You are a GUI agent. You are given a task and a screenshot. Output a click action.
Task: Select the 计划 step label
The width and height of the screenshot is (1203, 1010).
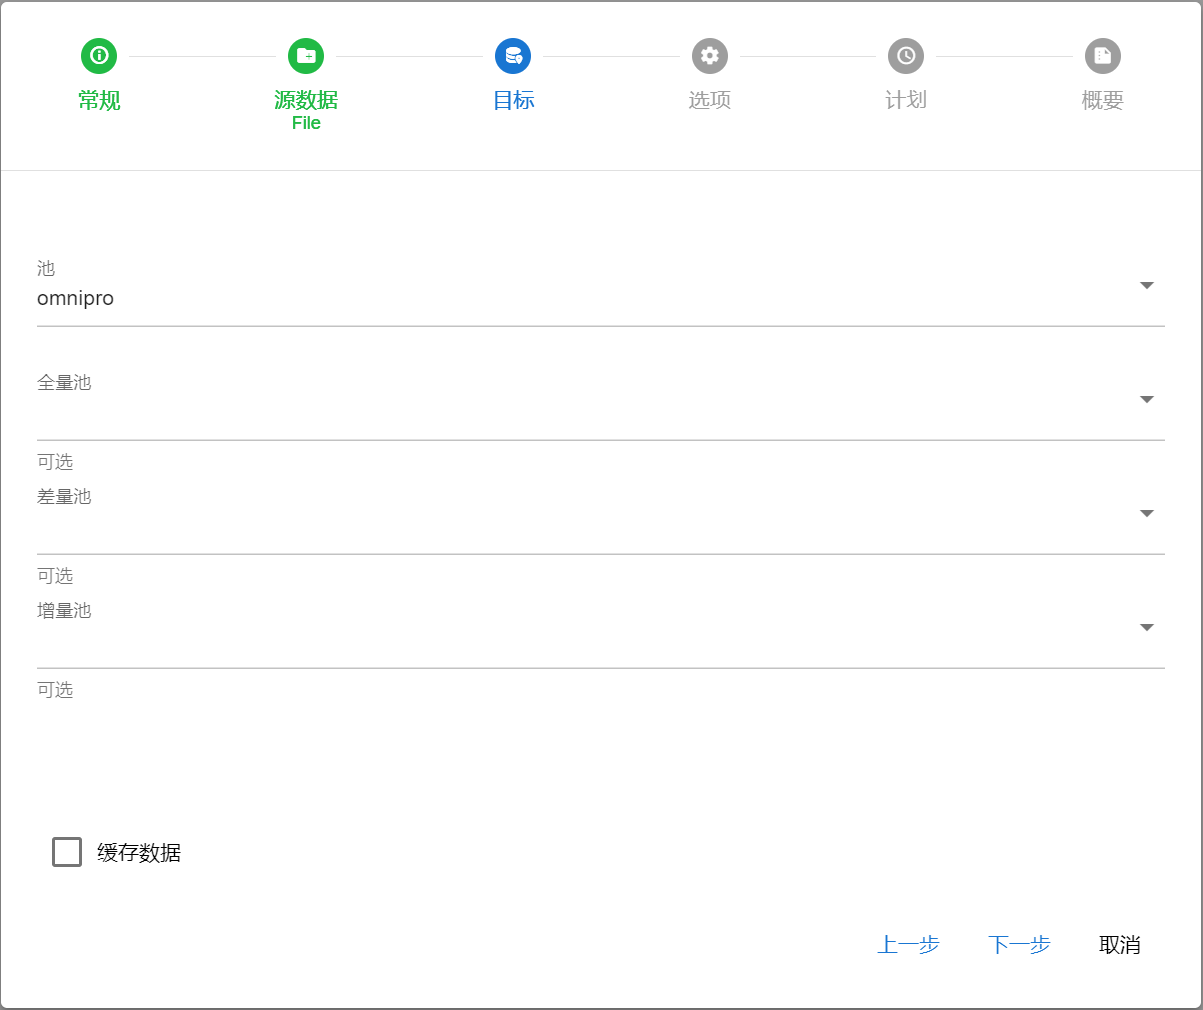906,100
